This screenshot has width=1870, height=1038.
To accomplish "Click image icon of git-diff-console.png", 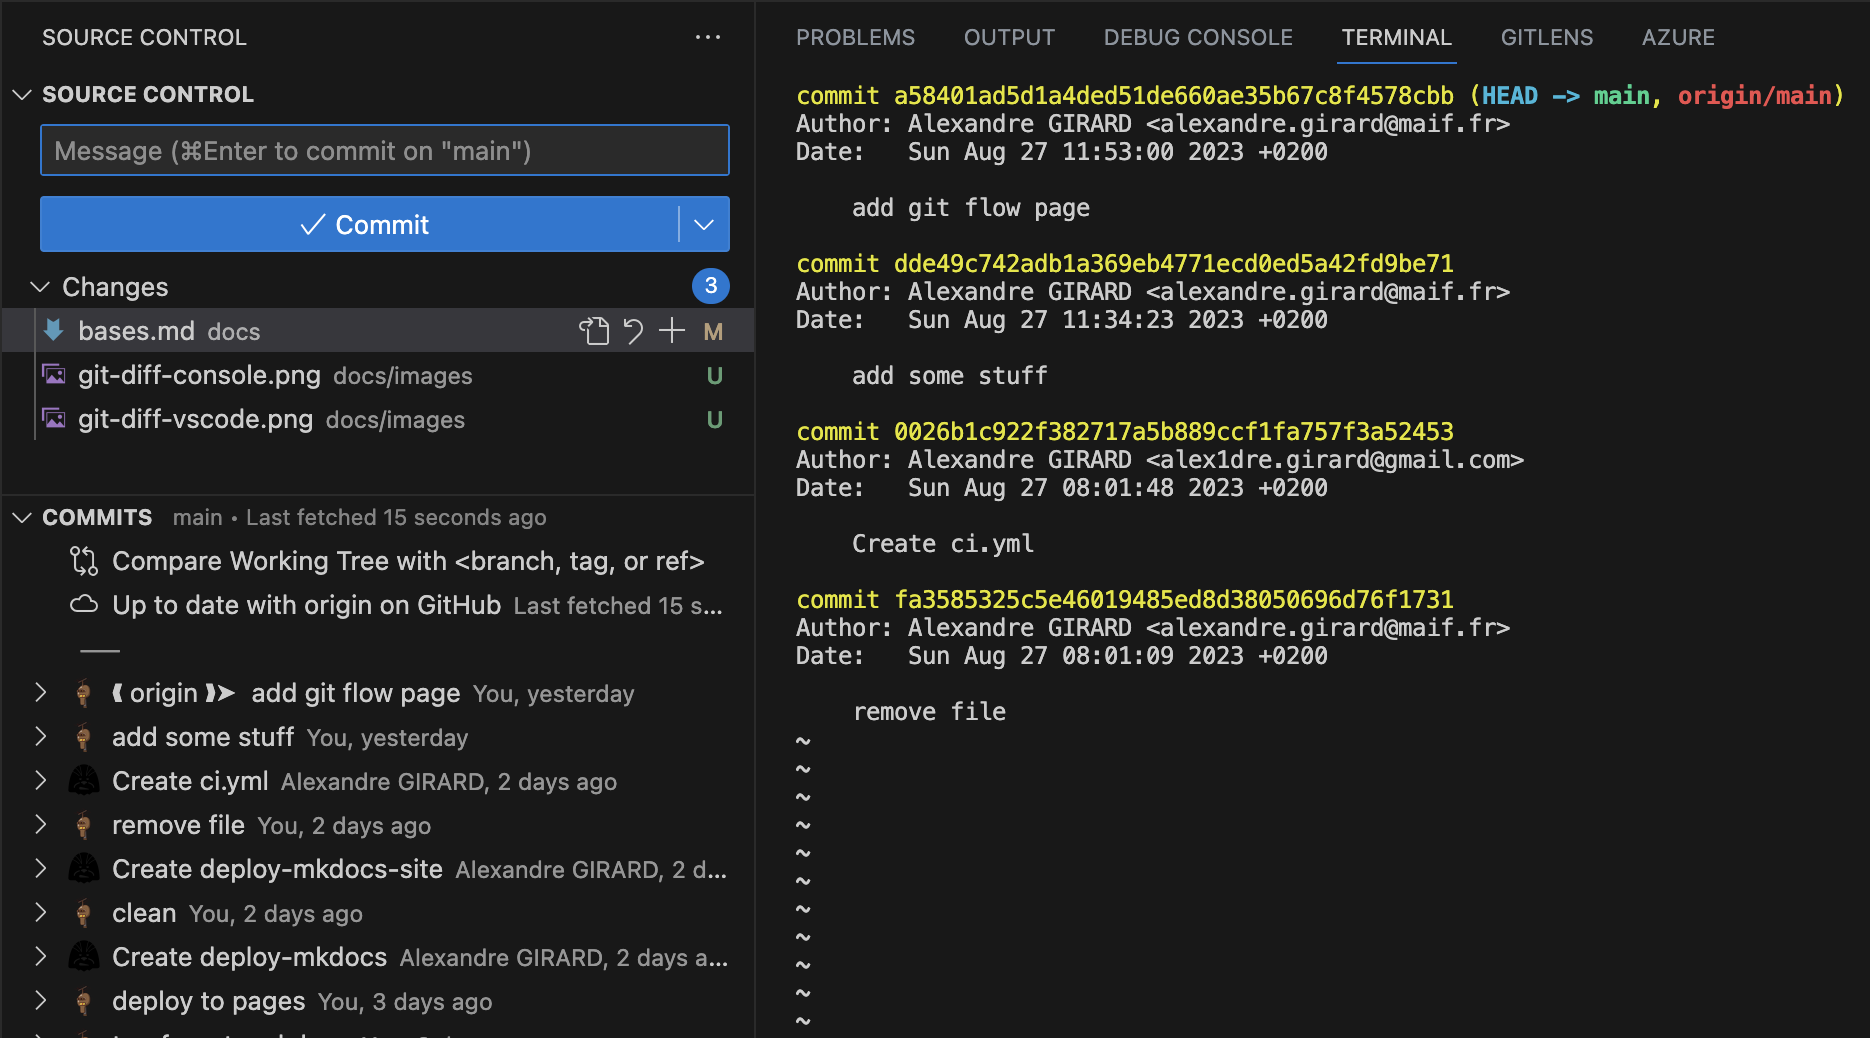I will click(x=54, y=375).
